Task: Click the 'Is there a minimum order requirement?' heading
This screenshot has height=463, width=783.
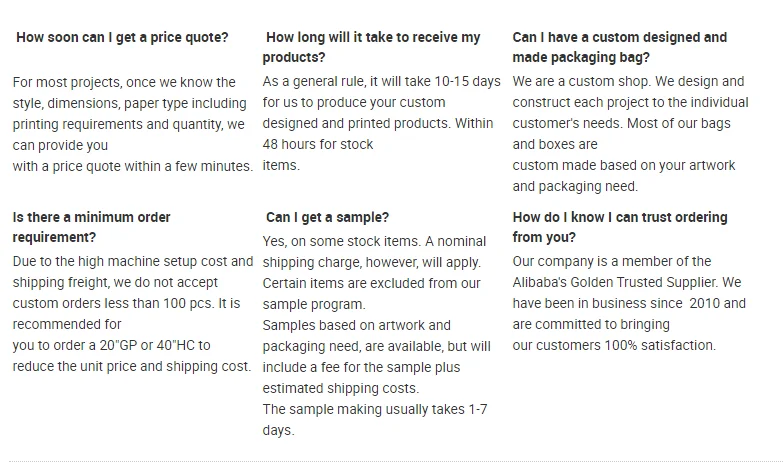Action: click(x=91, y=227)
